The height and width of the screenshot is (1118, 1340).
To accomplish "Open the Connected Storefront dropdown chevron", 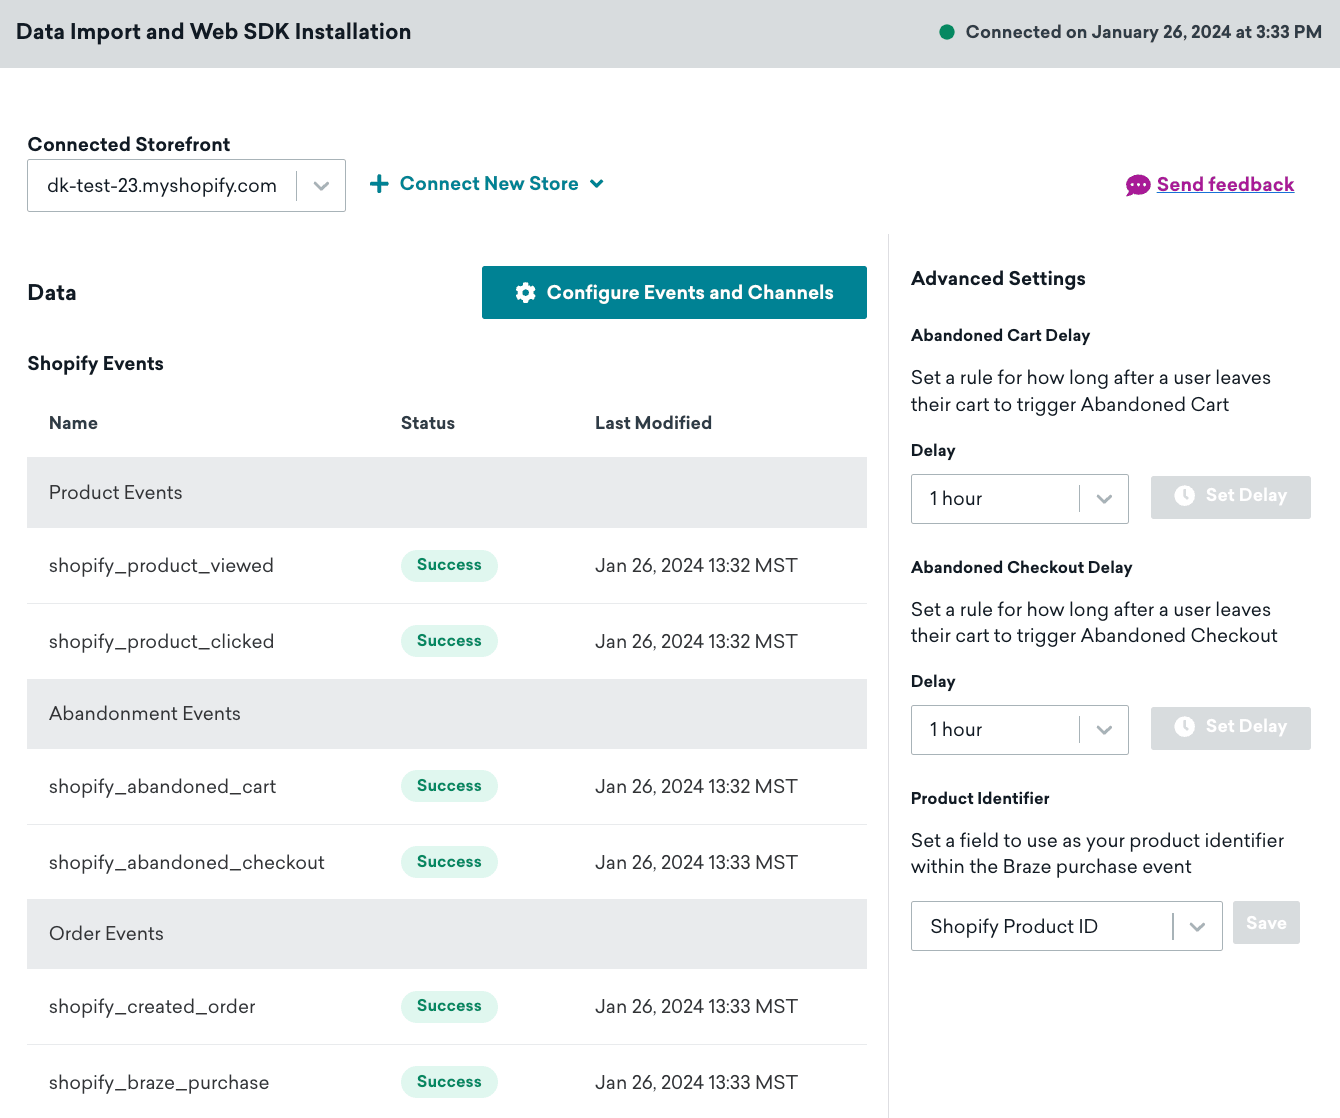I will point(321,186).
